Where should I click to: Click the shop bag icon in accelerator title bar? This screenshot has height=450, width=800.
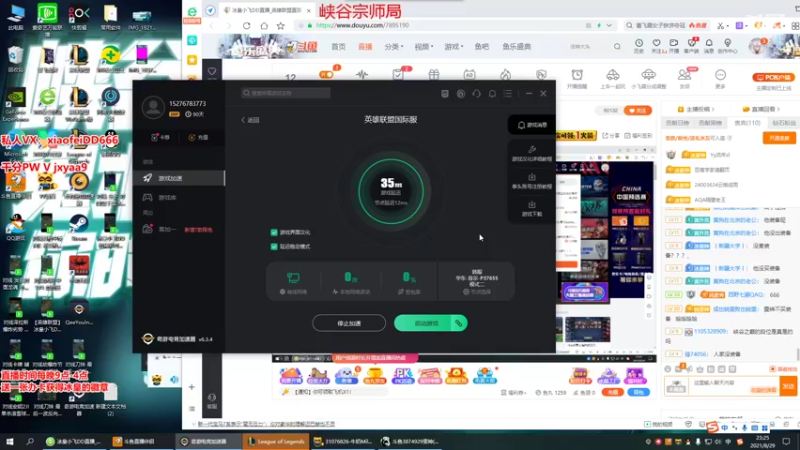point(445,94)
